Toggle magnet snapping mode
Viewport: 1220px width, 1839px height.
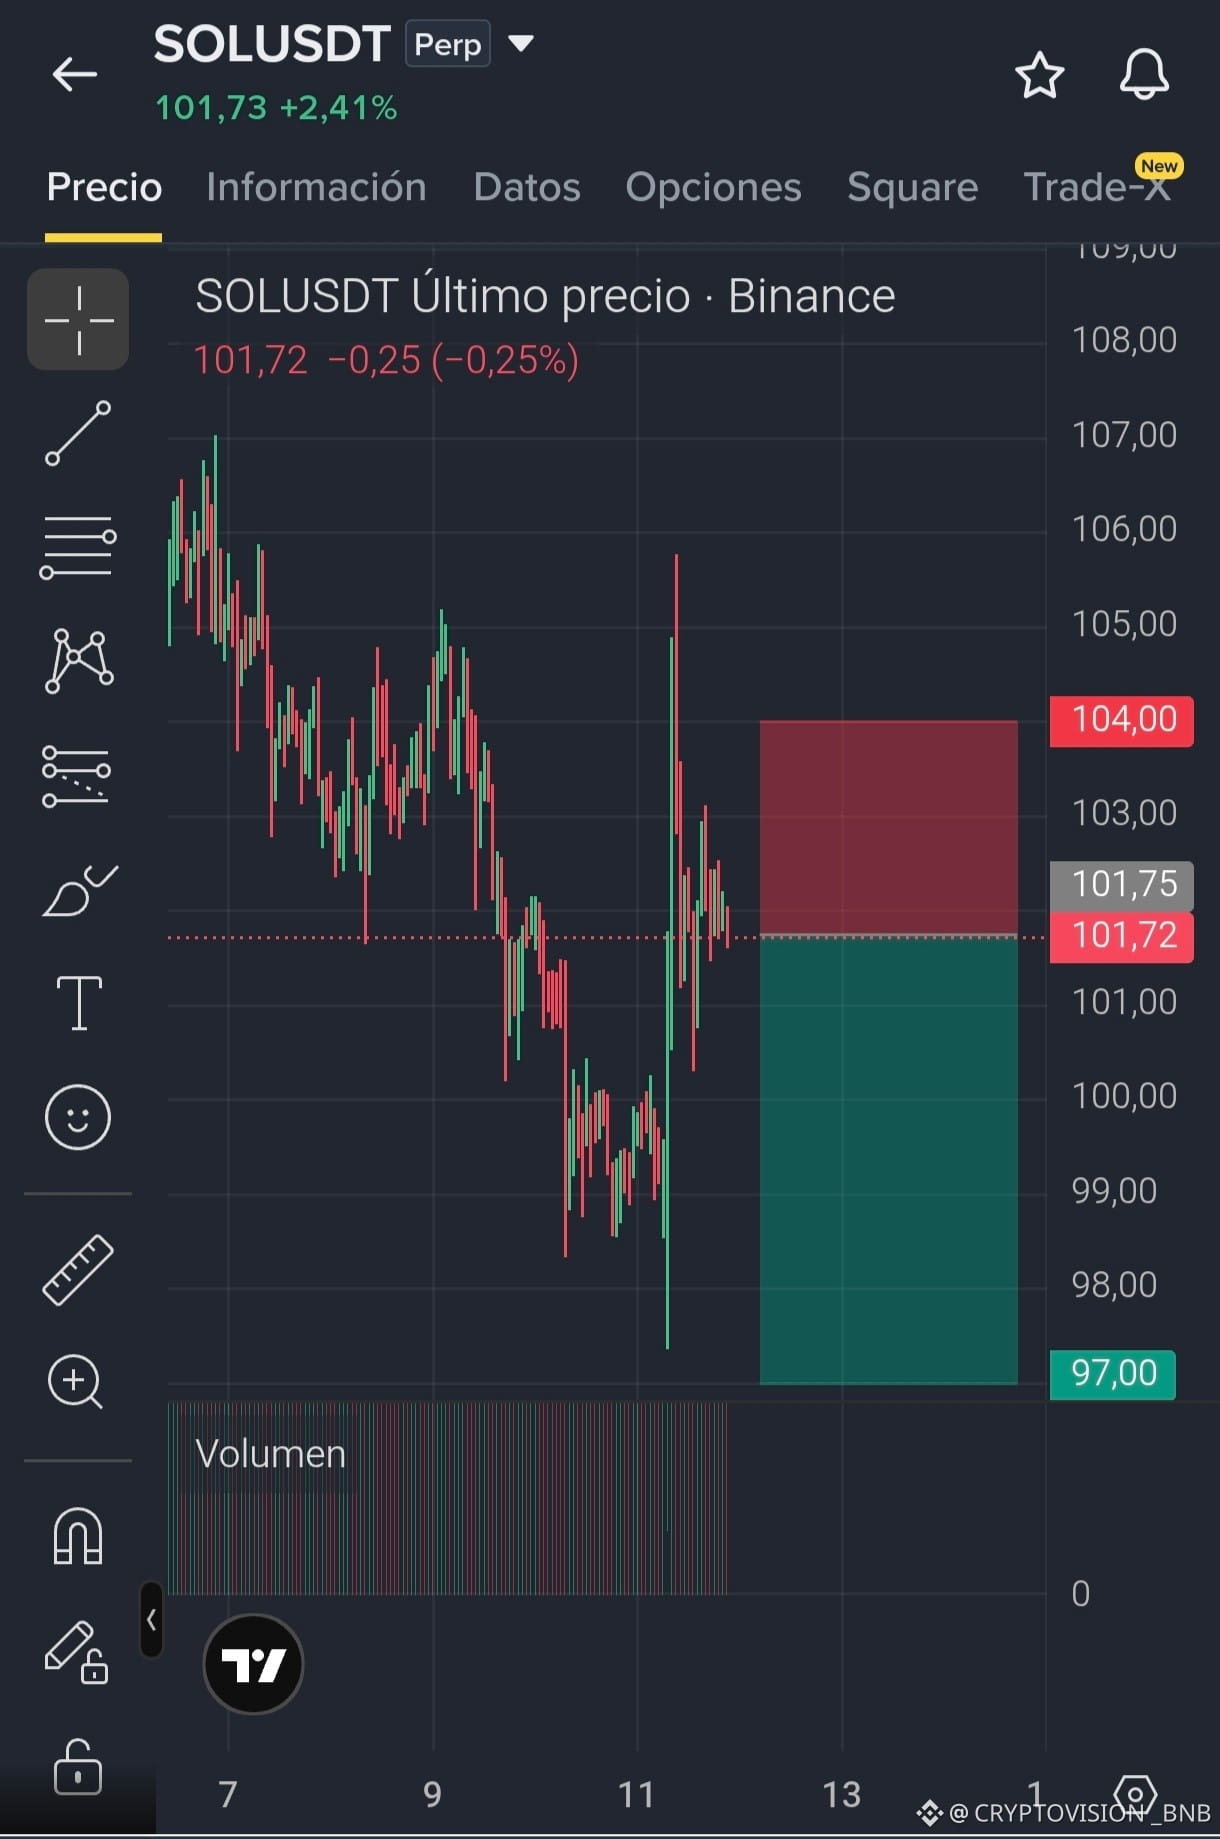(77, 1536)
